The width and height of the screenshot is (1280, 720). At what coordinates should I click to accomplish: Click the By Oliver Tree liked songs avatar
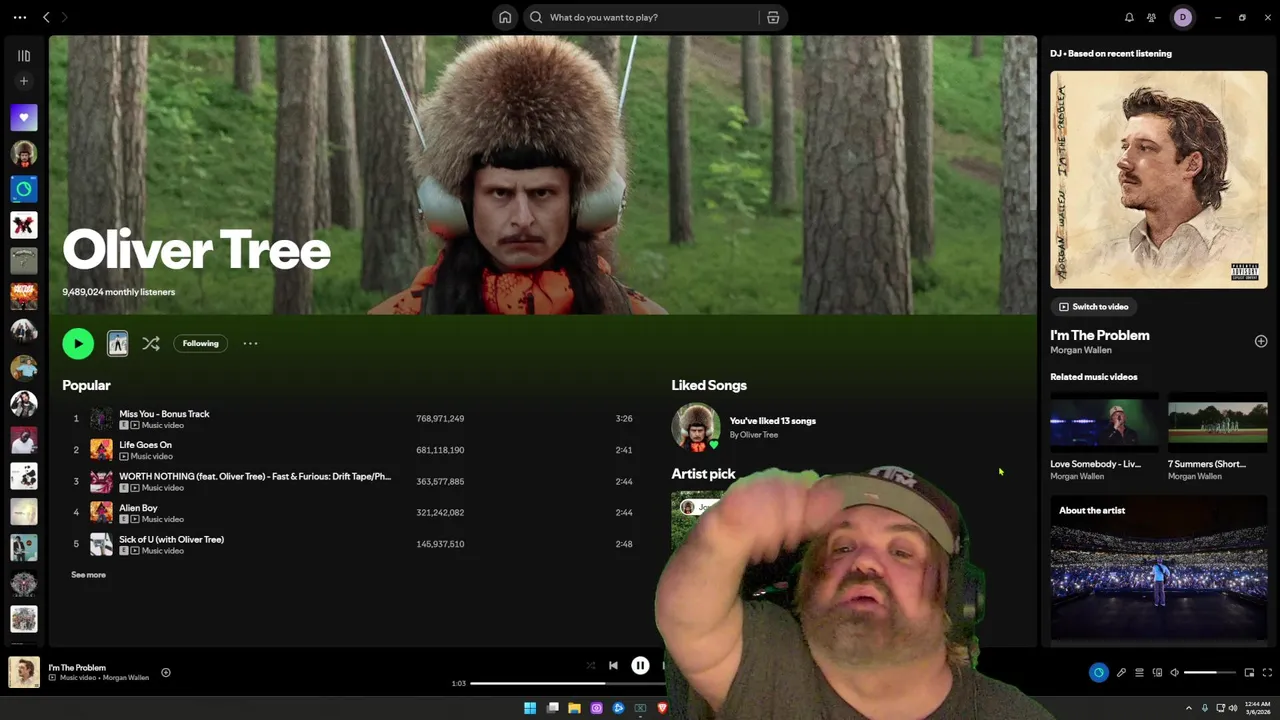(696, 427)
